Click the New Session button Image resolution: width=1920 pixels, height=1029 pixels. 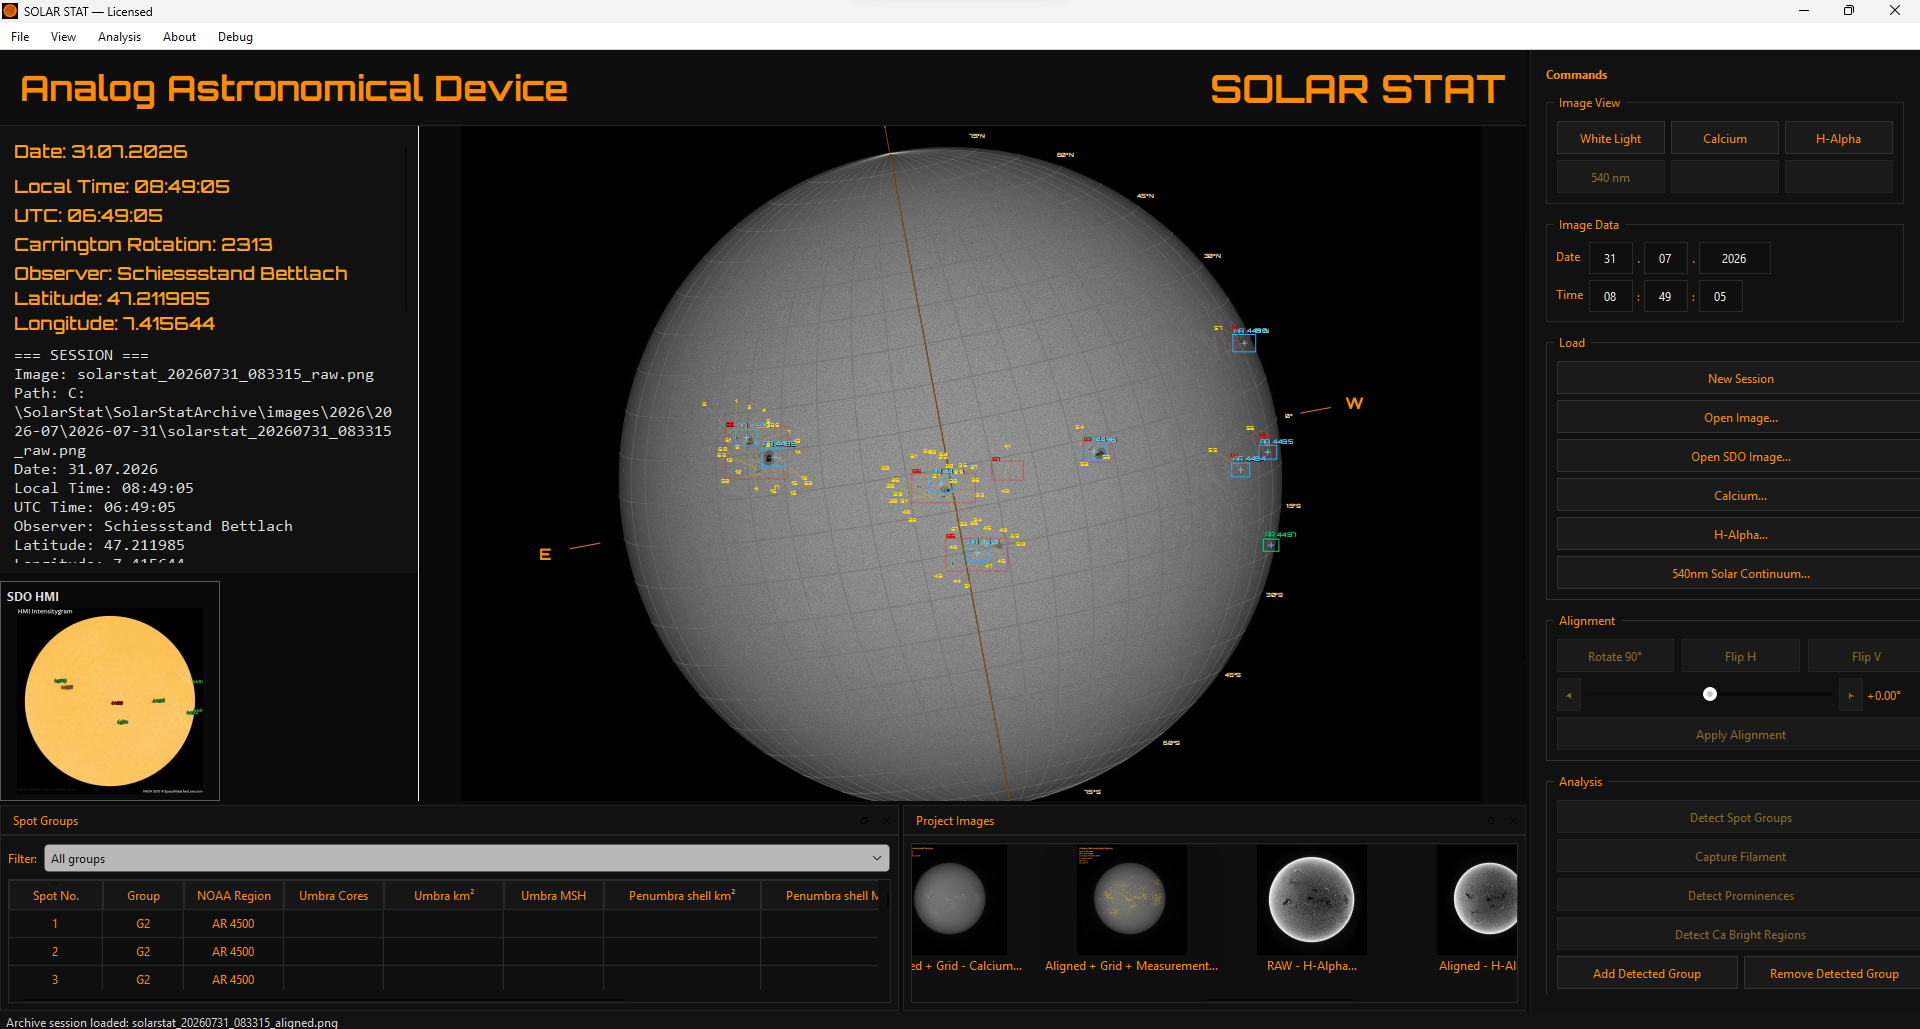pyautogui.click(x=1740, y=378)
